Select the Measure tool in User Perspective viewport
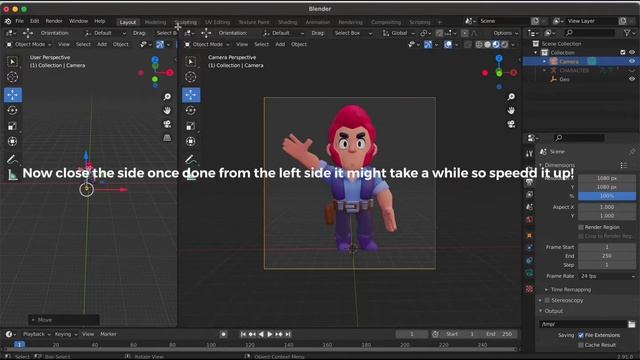Image resolution: width=640 pixels, height=360 pixels. coord(13,175)
